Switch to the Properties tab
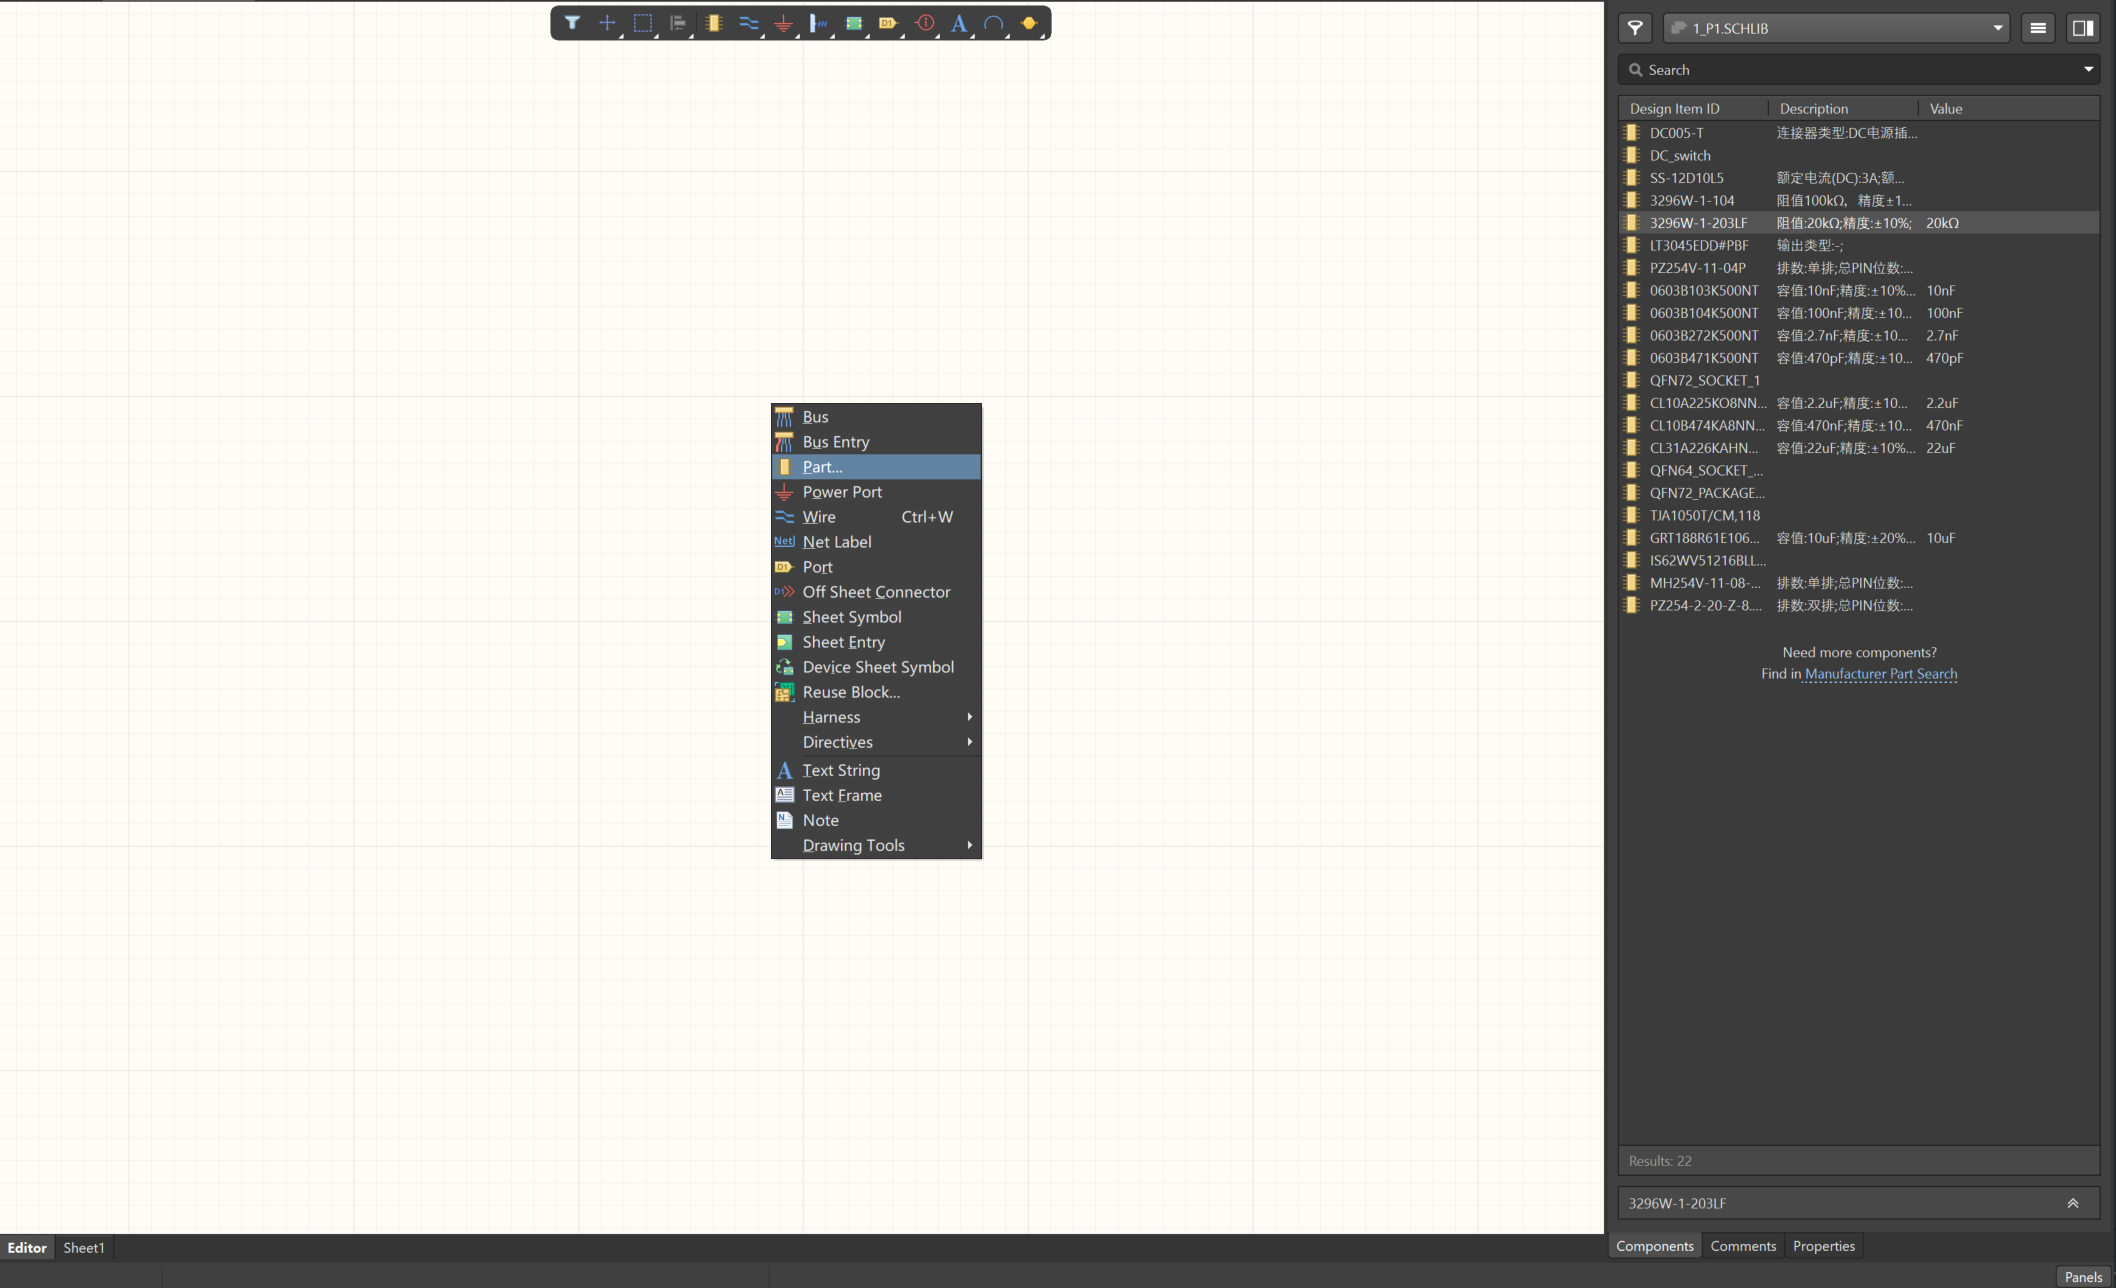Image resolution: width=2116 pixels, height=1288 pixels. (x=1823, y=1246)
